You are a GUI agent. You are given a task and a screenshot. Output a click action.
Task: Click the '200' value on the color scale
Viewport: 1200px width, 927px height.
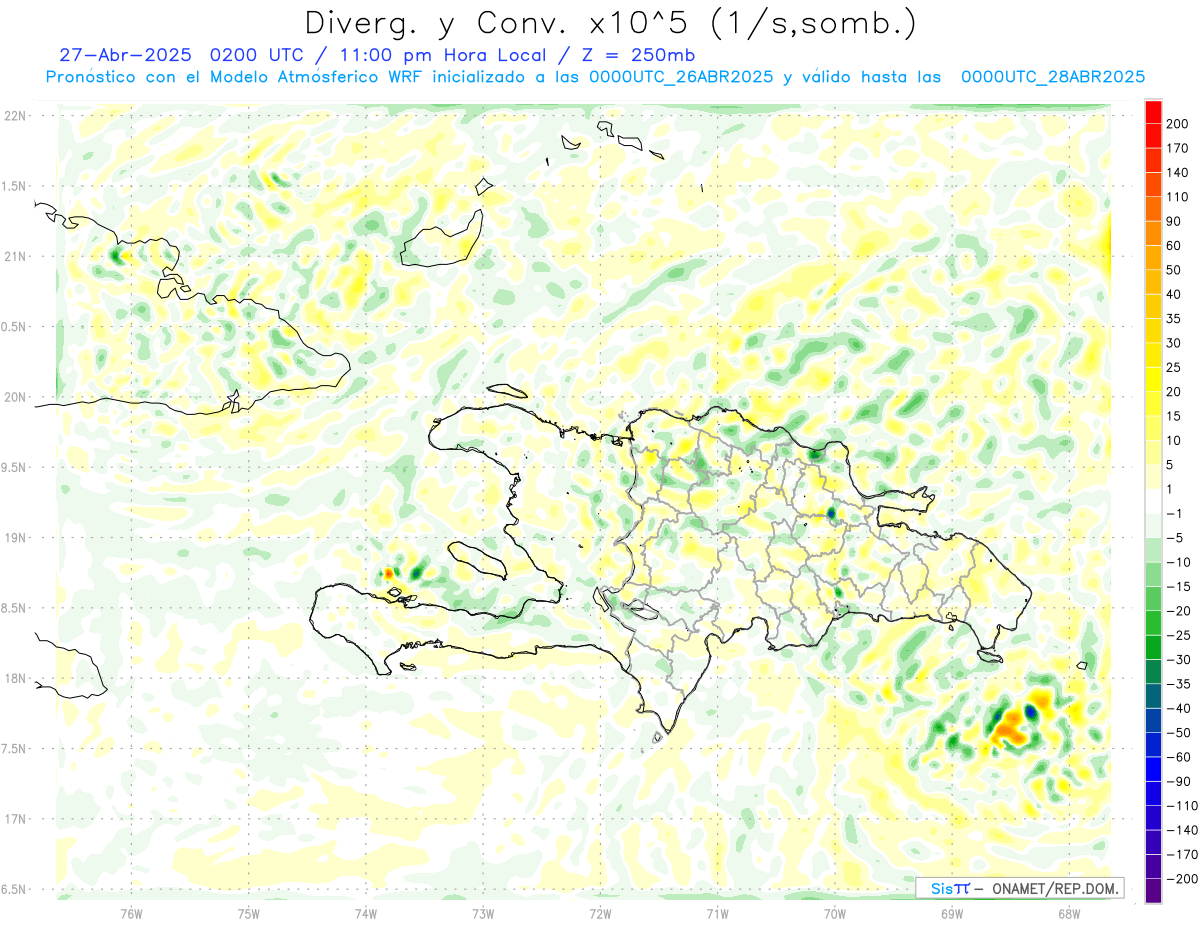(1179, 123)
